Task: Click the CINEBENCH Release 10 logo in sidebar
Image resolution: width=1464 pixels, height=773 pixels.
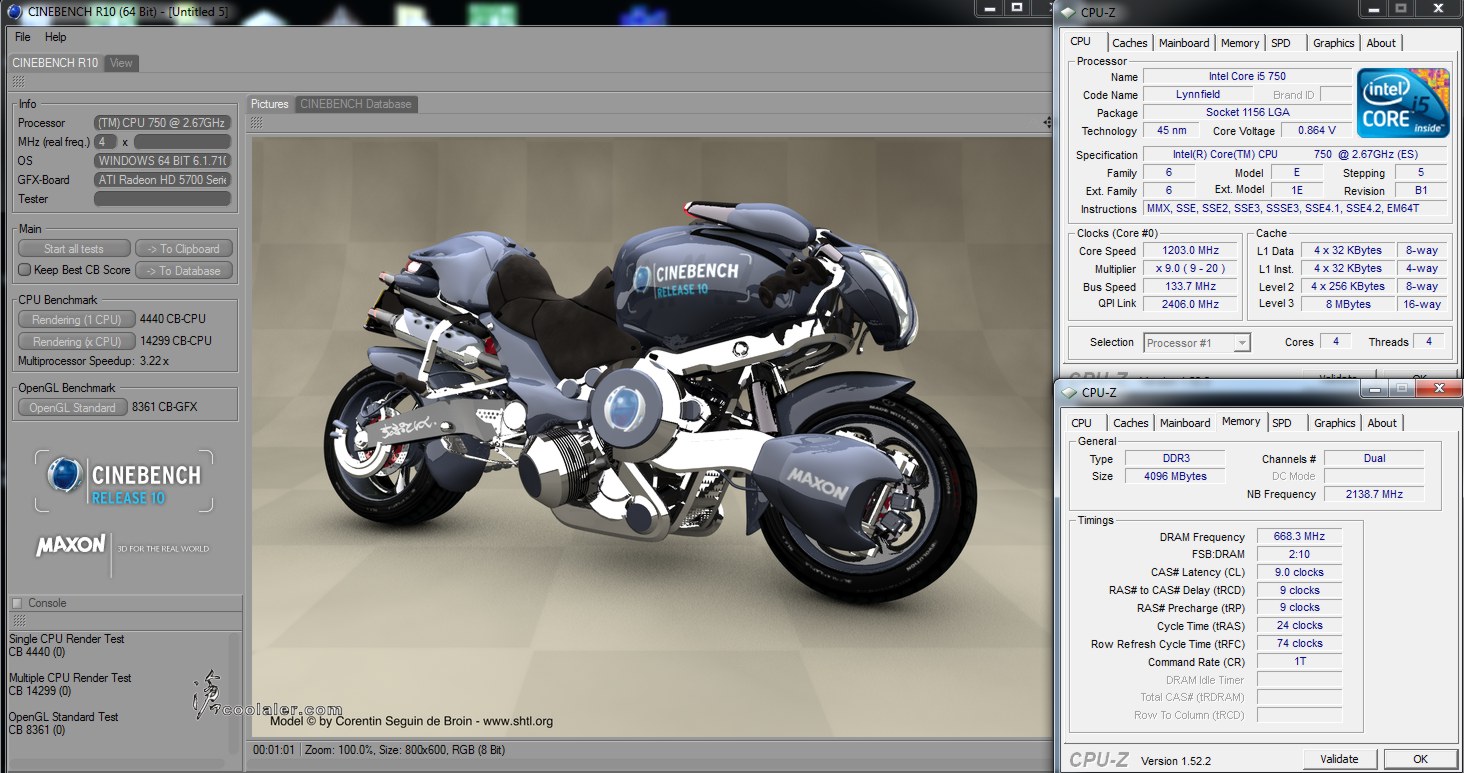Action: (x=124, y=481)
